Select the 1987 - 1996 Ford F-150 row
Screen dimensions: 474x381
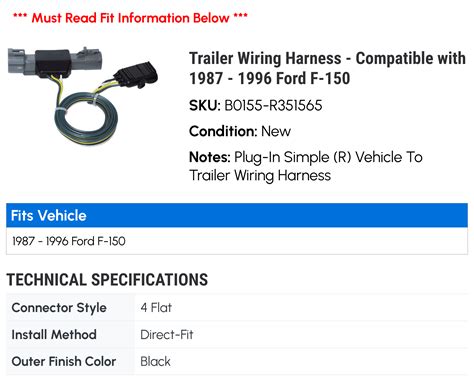(x=237, y=241)
